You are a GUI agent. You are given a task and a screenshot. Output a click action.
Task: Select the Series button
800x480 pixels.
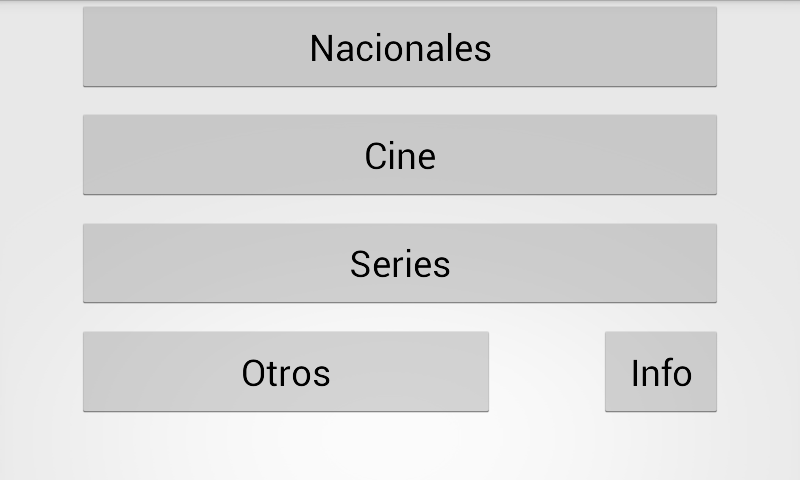[x=400, y=263]
